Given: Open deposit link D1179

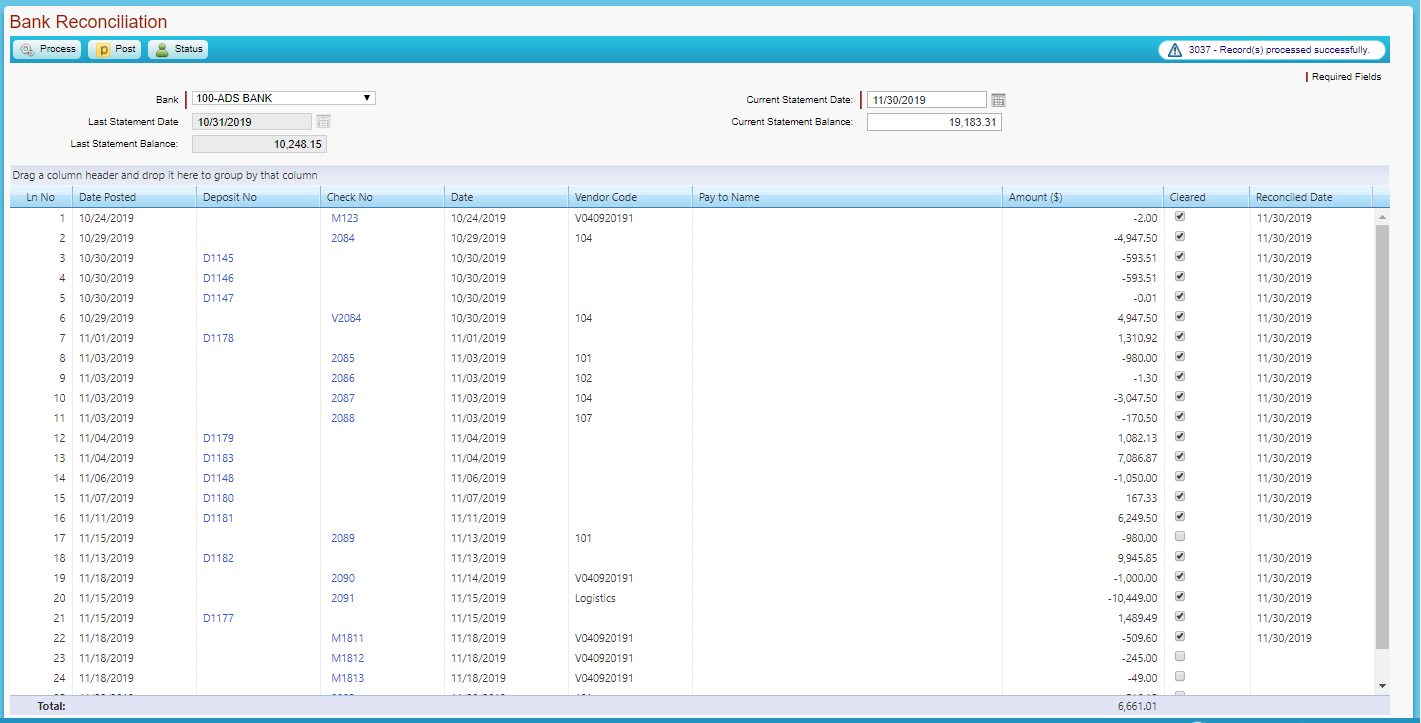Looking at the screenshot, I should click(x=218, y=438).
